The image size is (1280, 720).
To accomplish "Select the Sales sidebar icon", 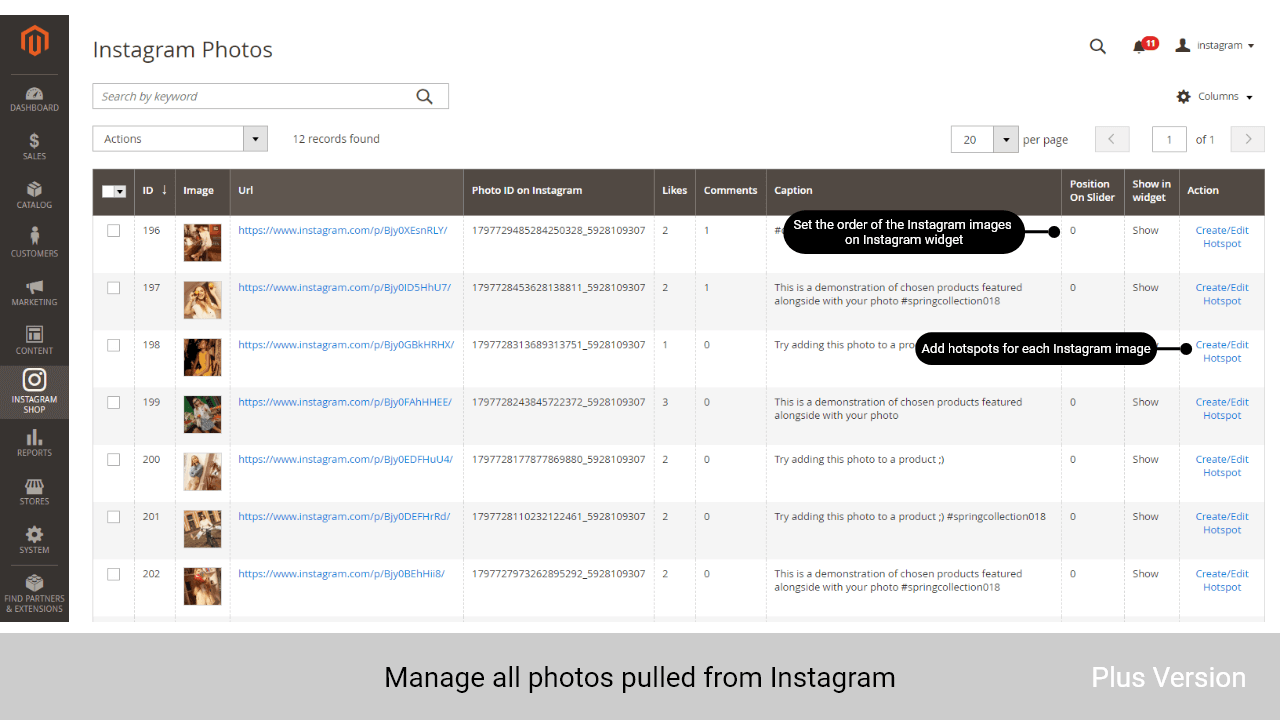I will (x=34, y=146).
